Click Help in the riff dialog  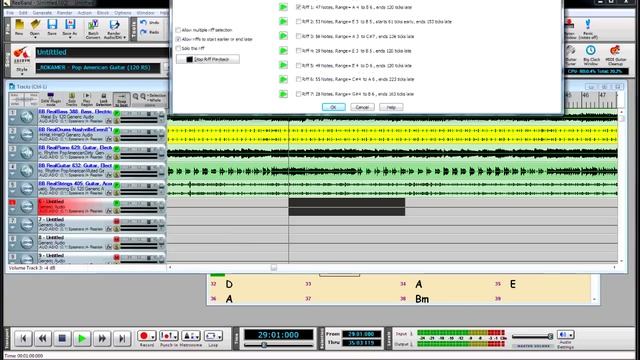[x=391, y=107]
